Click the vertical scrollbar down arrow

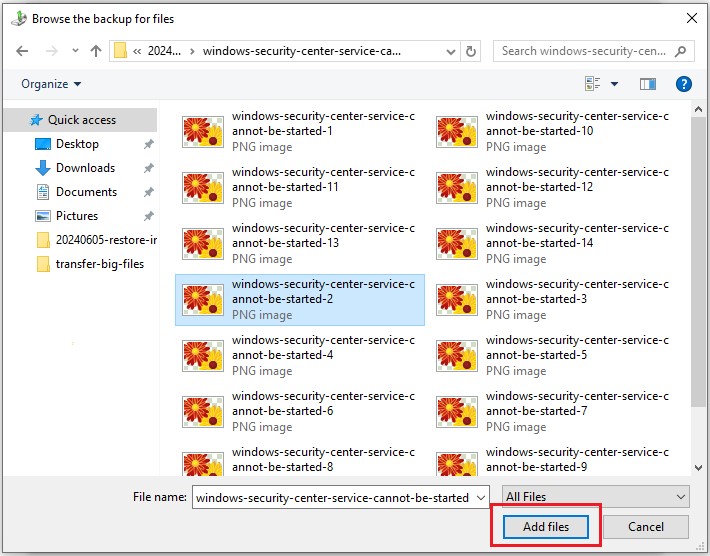698,467
